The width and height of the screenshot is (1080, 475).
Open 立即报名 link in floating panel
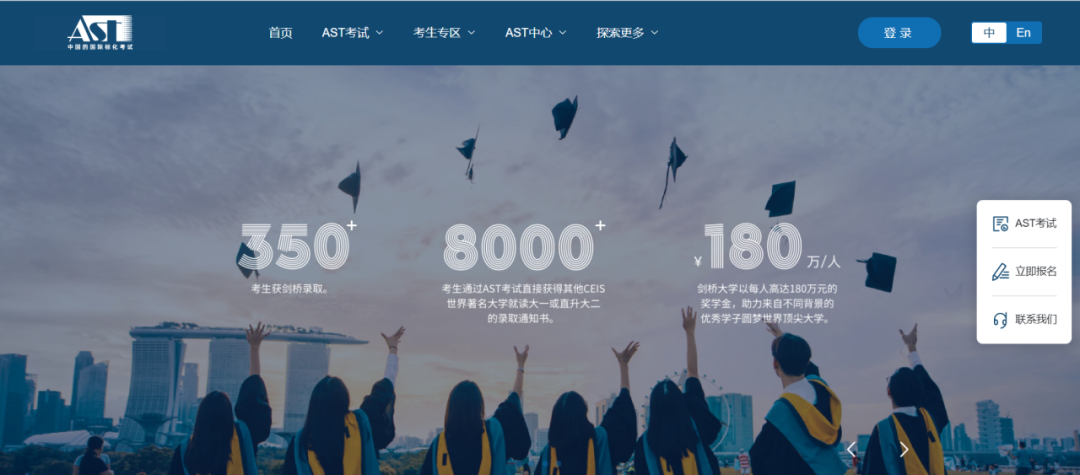coord(1035,271)
